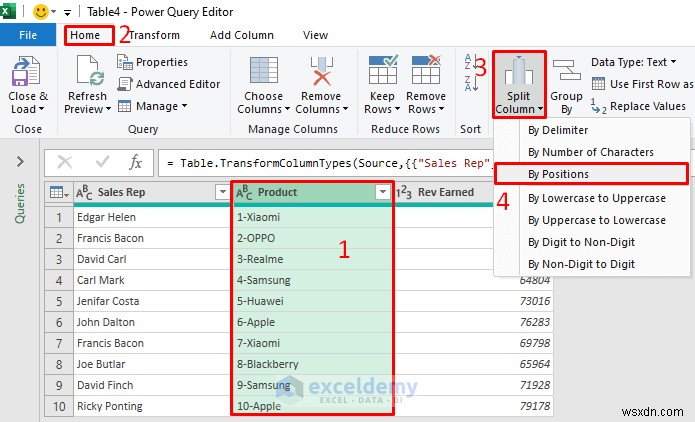Switch to the Home tab
The width and height of the screenshot is (695, 422).
[85, 35]
